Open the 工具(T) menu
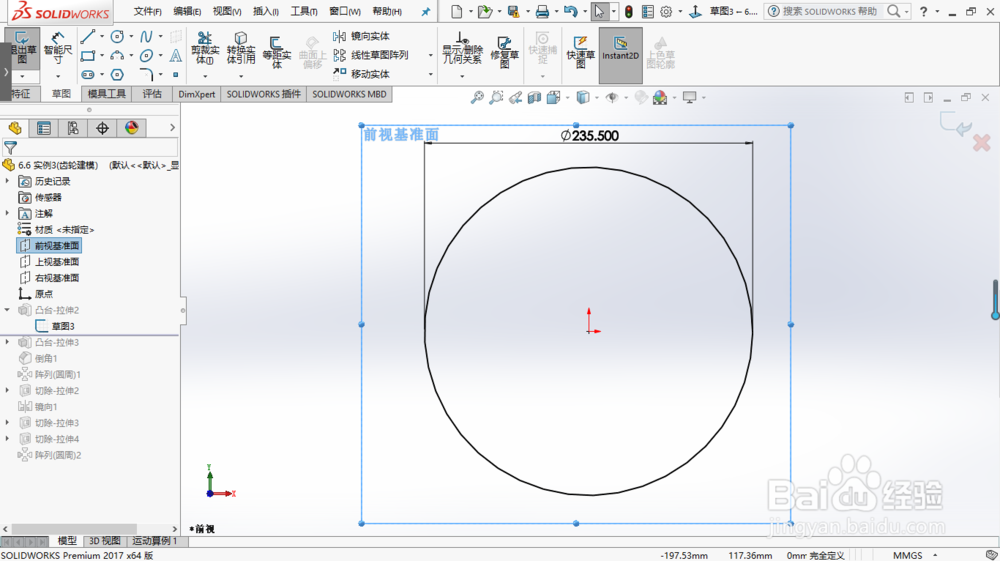Viewport: 1000px width, 561px height. tap(304, 11)
